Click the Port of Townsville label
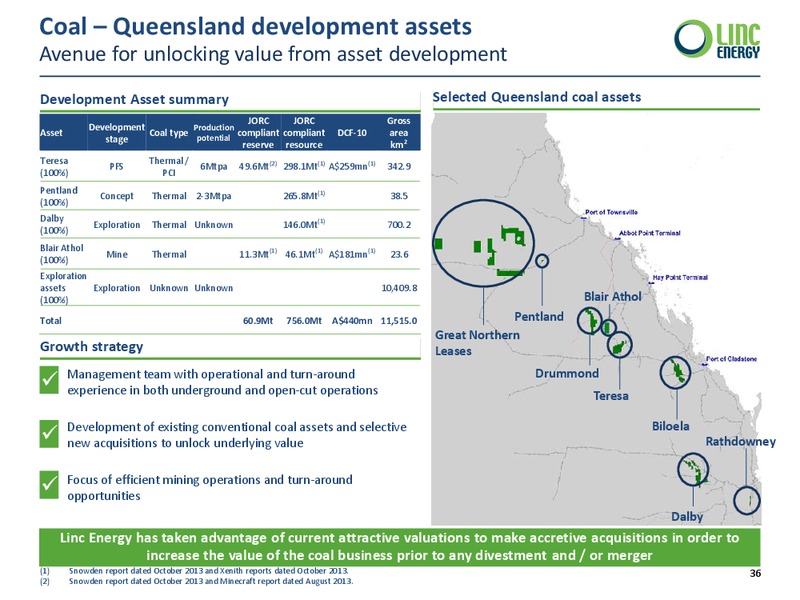The width and height of the screenshot is (800, 600). (611, 212)
